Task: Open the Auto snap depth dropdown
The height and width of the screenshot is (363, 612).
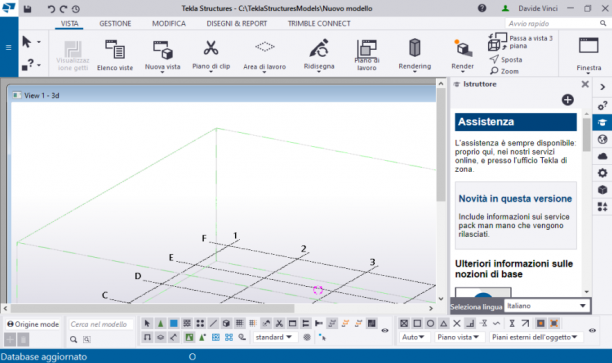Action: click(415, 337)
